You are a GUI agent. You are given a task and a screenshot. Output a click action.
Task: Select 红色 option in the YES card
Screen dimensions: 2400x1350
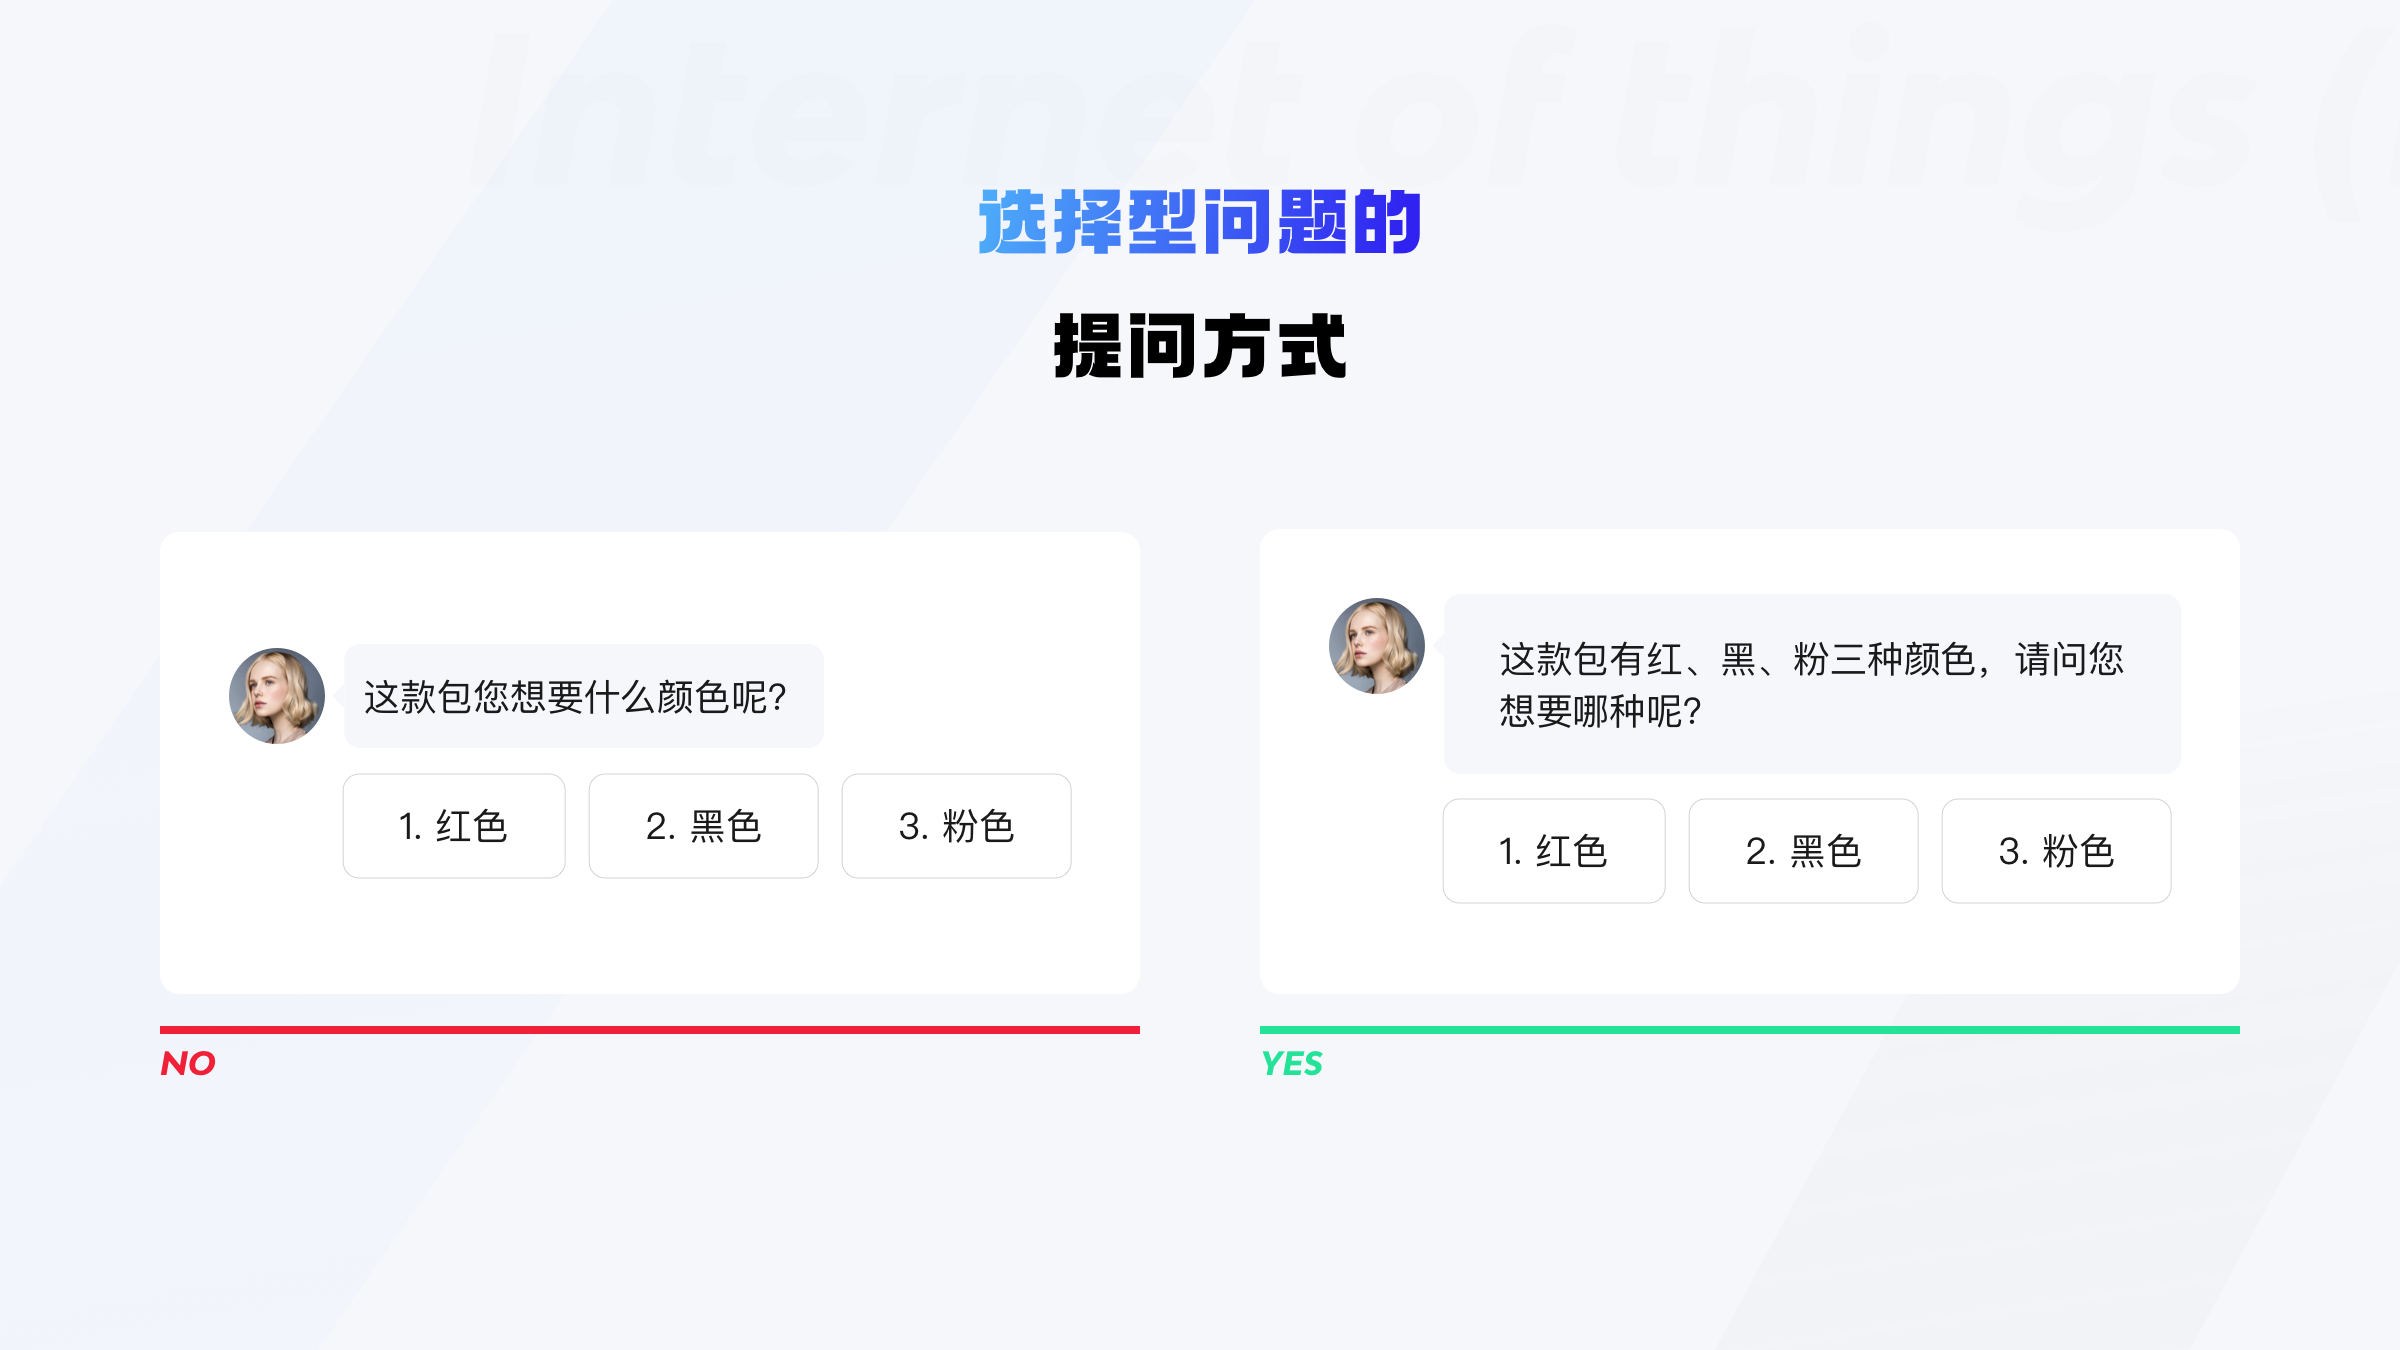point(1554,851)
